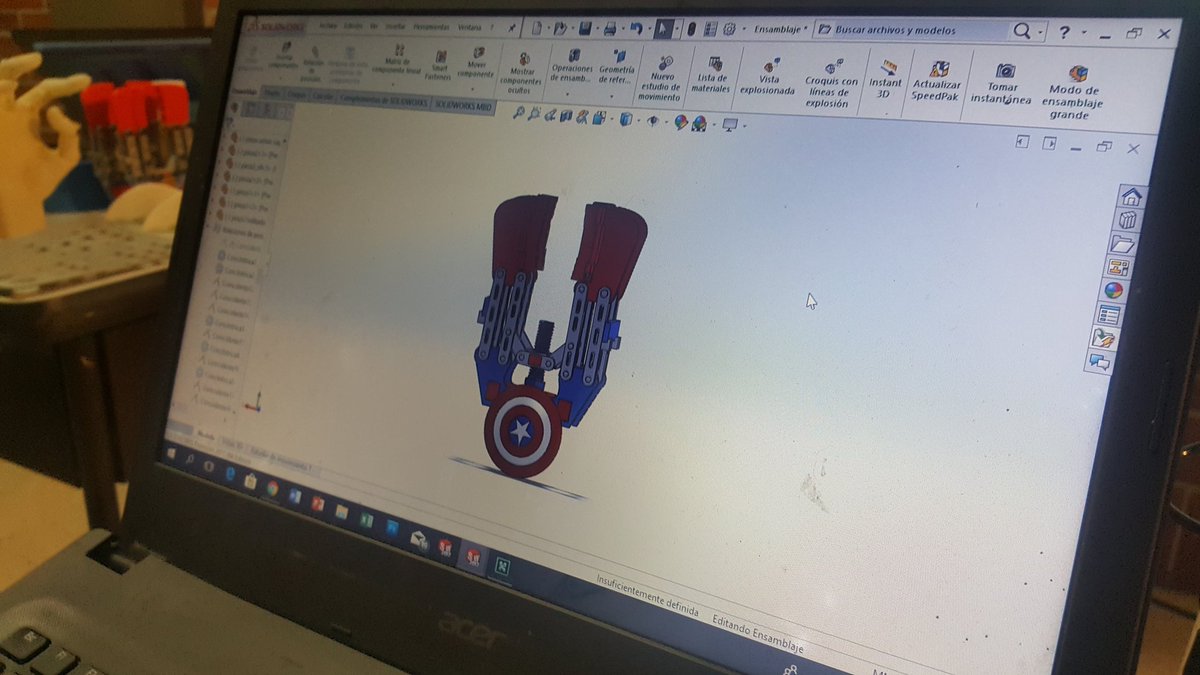The image size is (1200, 675).
Task: Open Chrome from the Windows taskbar
Action: 271,488
